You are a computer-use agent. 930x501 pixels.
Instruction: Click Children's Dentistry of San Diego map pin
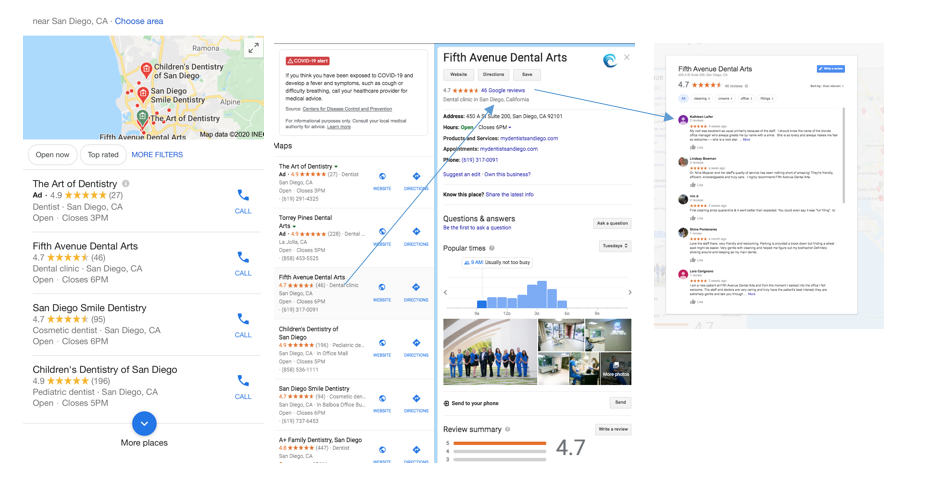146,71
